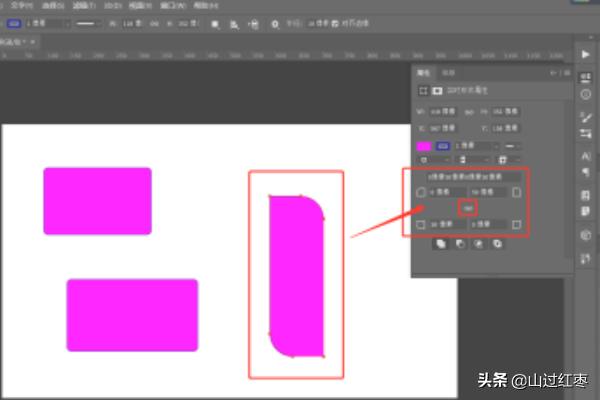Image resolution: width=600 pixels, height=400 pixels.
Task: Click the exclude overlapping shapes pathfinder icon
Action: (x=496, y=243)
